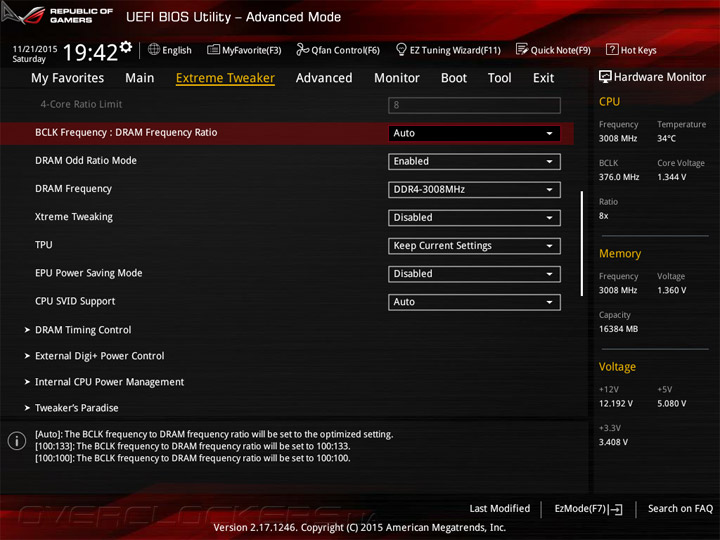This screenshot has width=720, height=540.
Task: Click Last Modified
Action: click(x=500, y=508)
